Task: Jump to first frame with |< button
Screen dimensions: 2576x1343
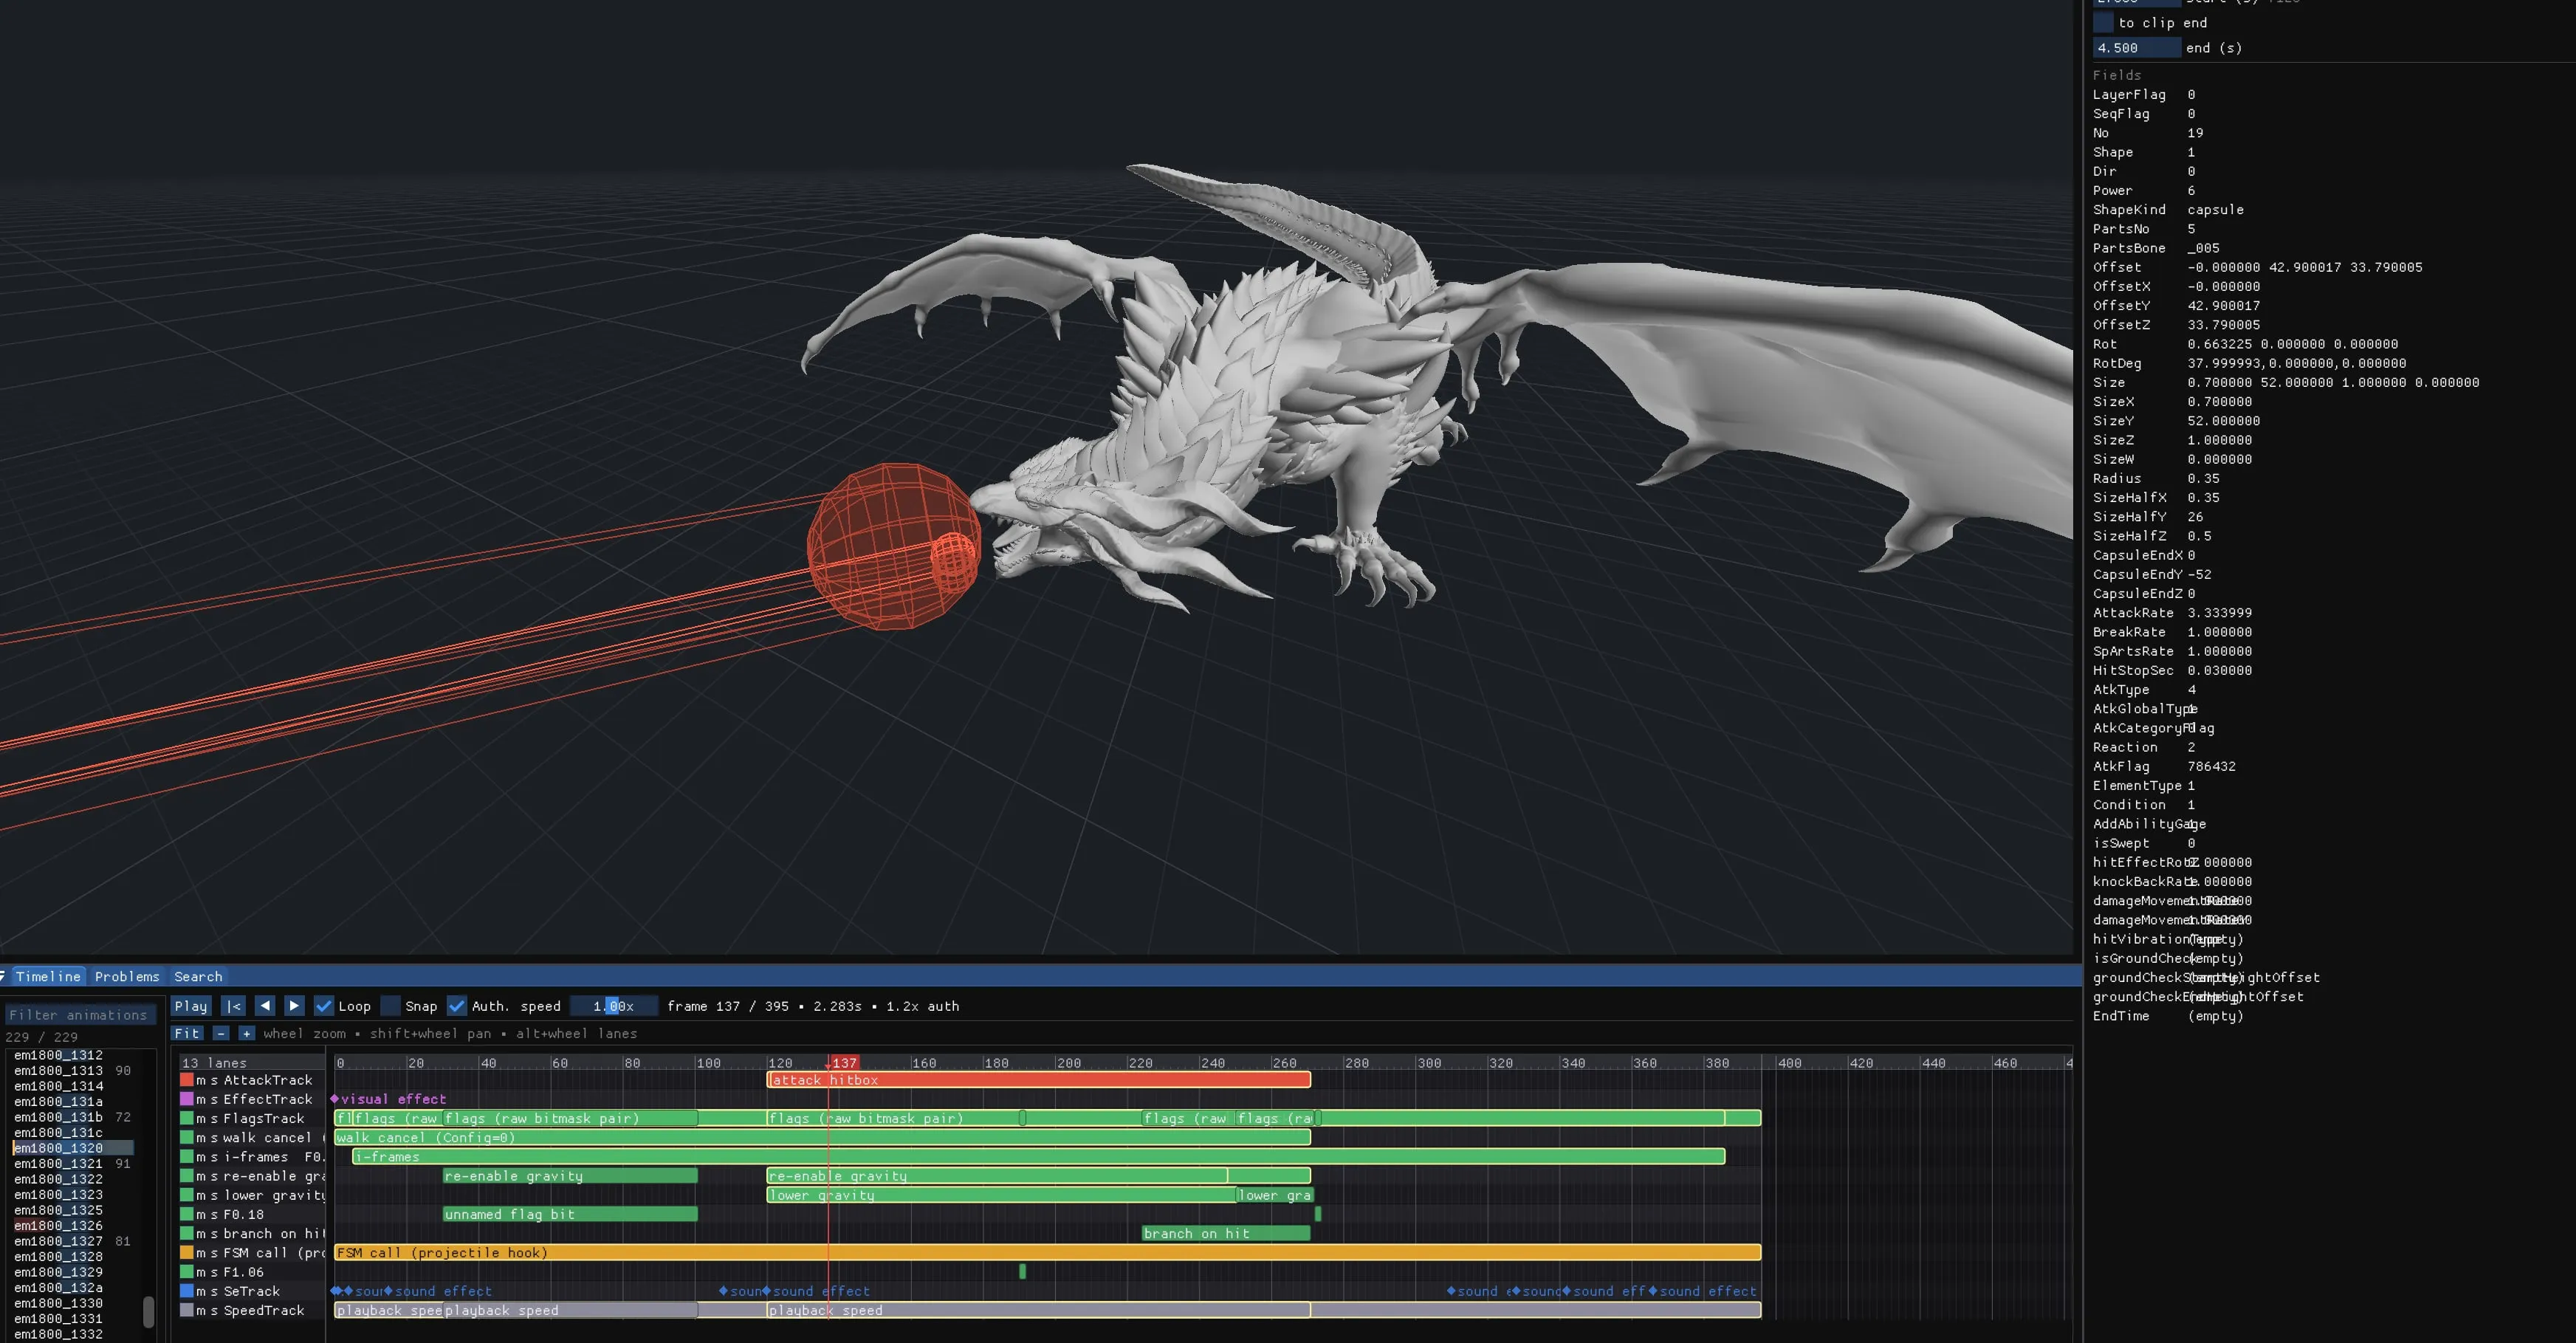Action: [233, 1006]
